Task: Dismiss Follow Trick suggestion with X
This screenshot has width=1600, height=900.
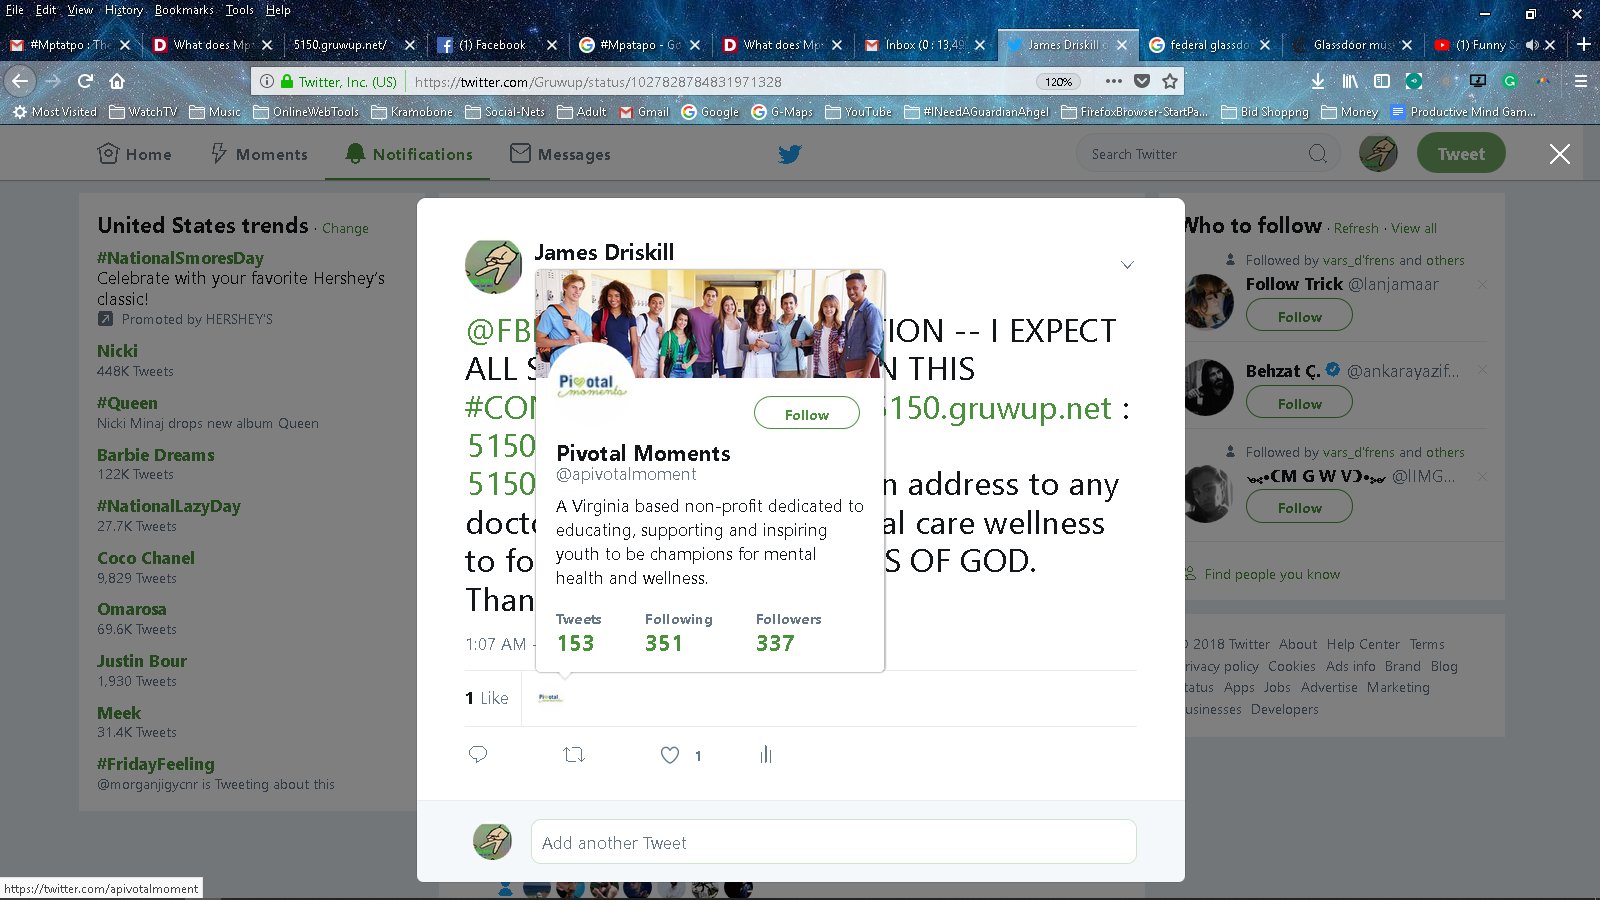Action: coord(1482,285)
